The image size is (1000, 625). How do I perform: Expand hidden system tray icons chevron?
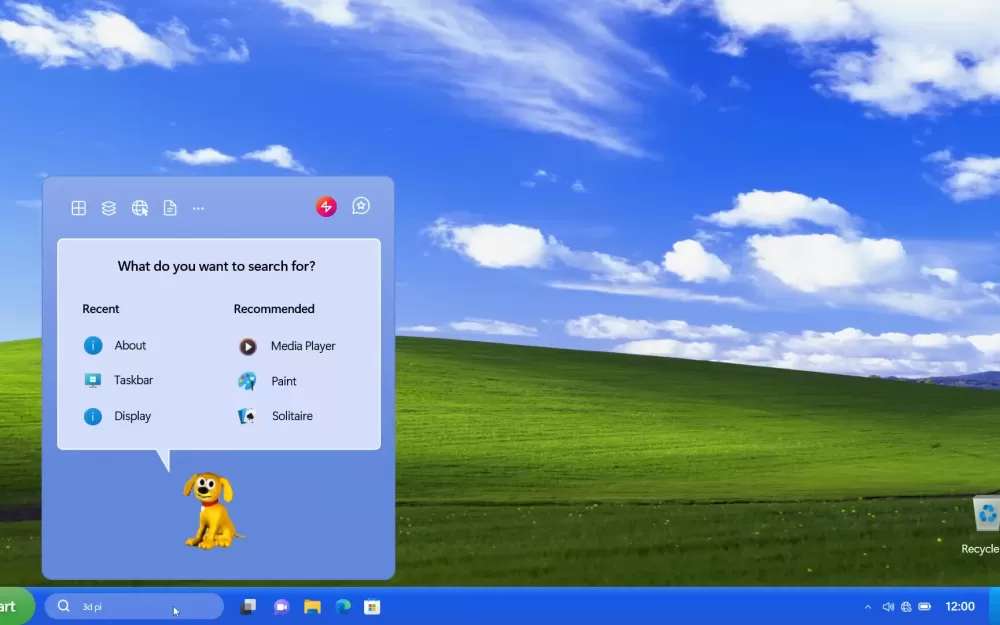[x=867, y=607]
